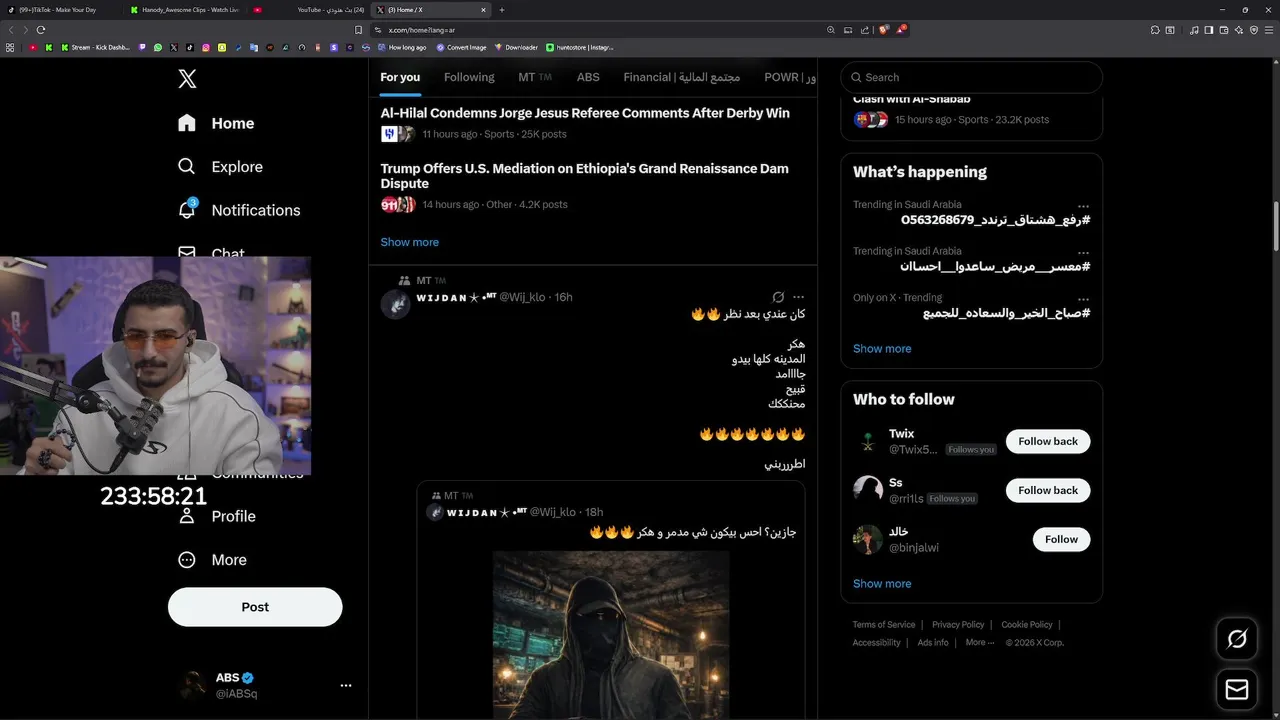This screenshot has height=720, width=1280.
Task: Open Cookie Policy footer link
Action: pyautogui.click(x=1027, y=625)
